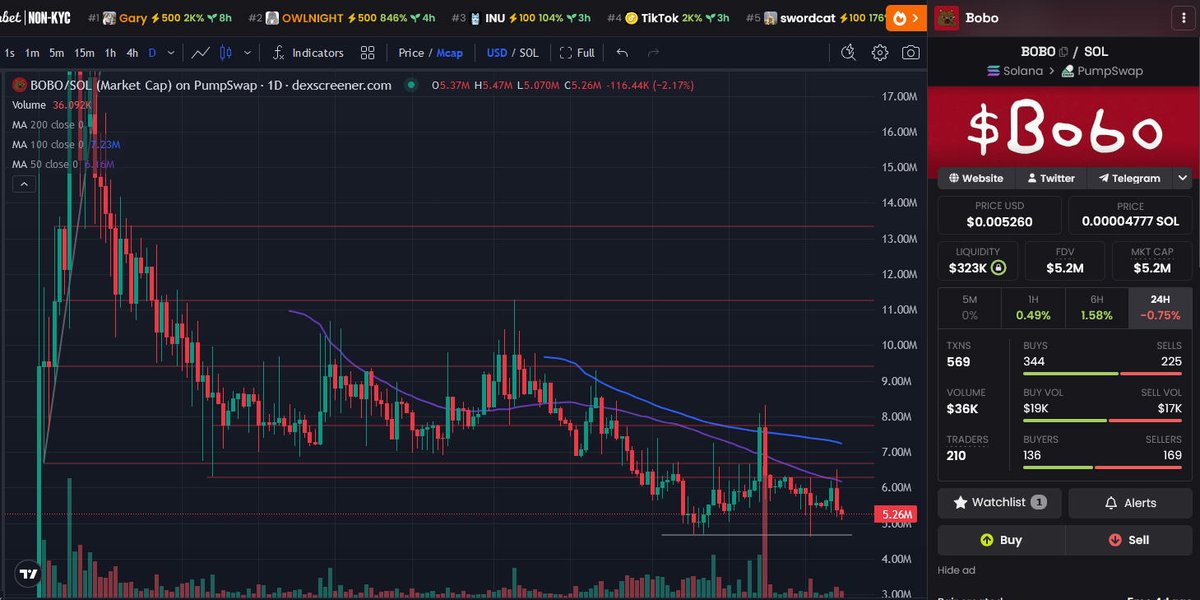Switch chart to Mcap mode
The width and height of the screenshot is (1200, 600).
(450, 53)
